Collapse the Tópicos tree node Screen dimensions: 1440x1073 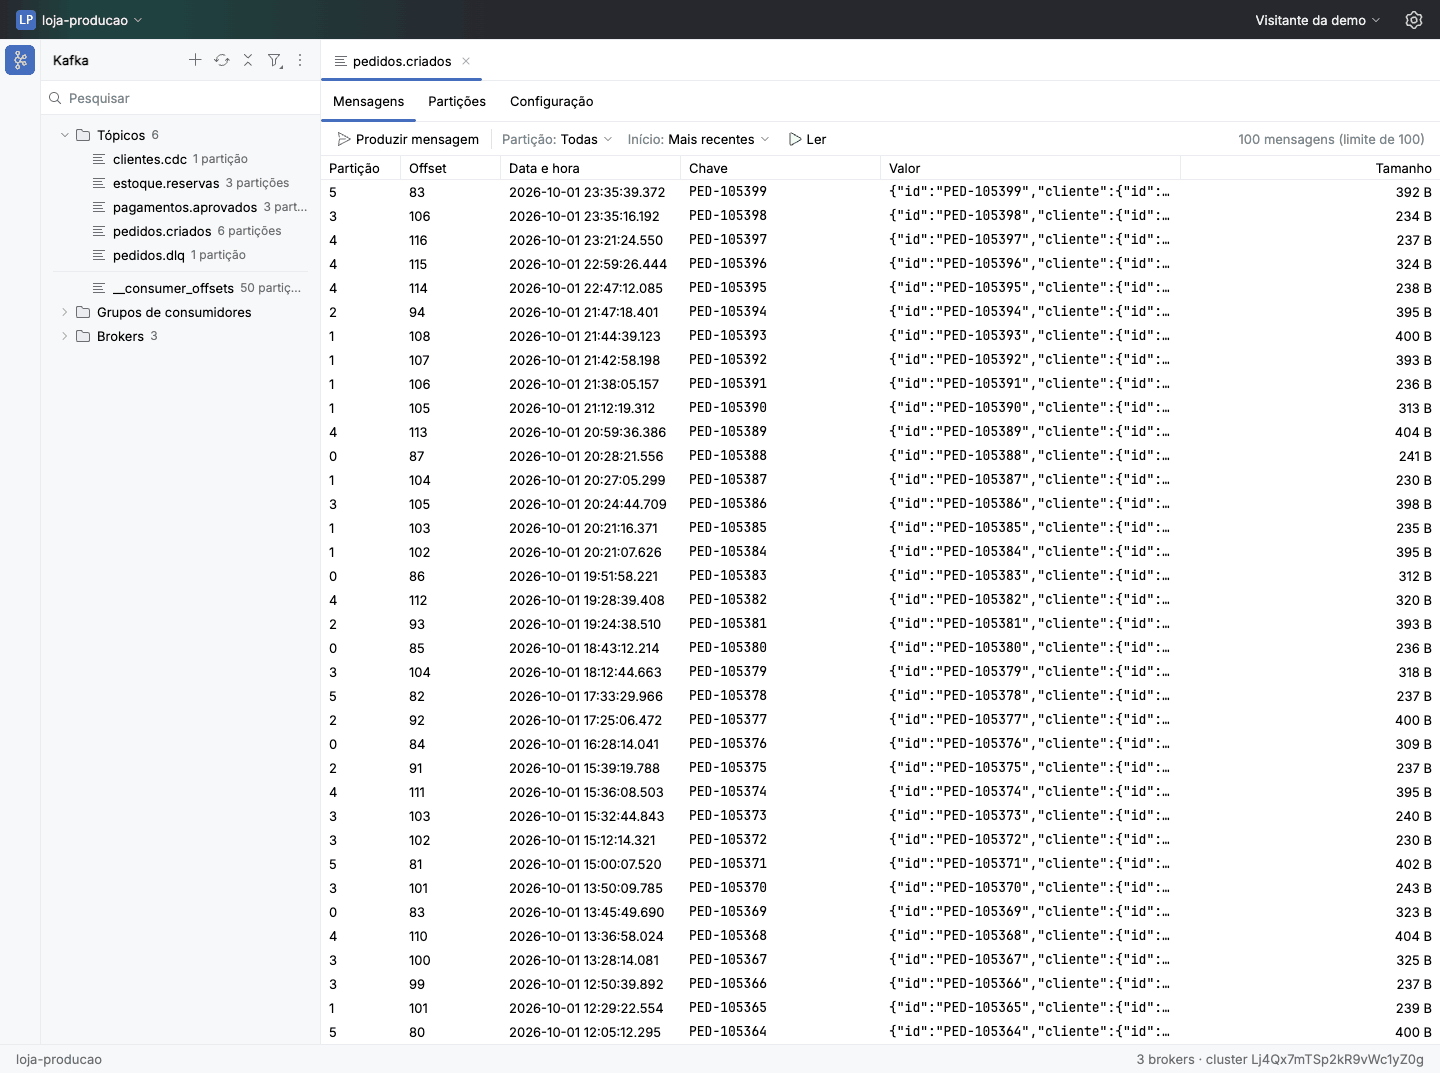(x=65, y=135)
